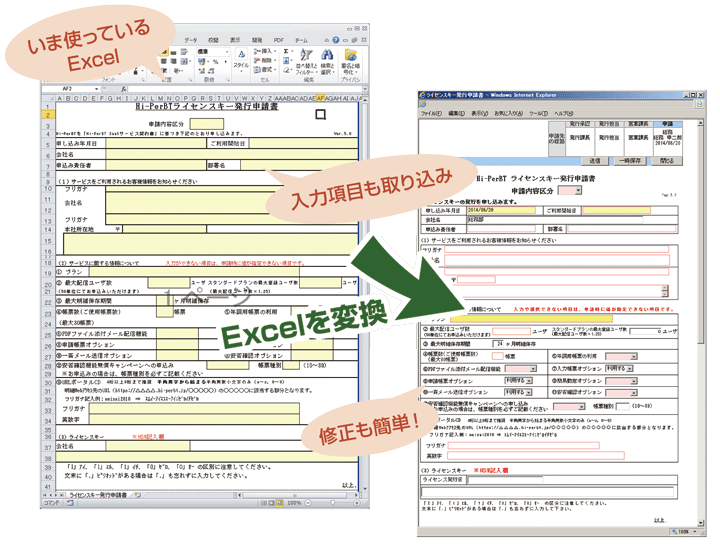Select the ライセンスキー発行申請書 sheet tab
This screenshot has height=551, width=720.
(98, 495)
